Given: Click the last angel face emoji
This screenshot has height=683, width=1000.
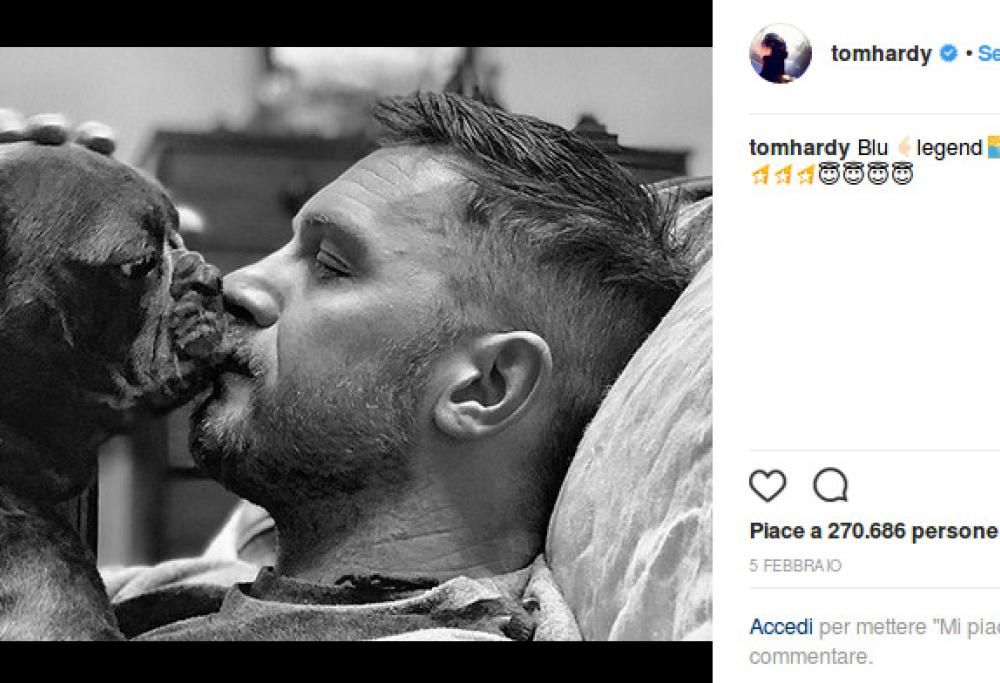Looking at the screenshot, I should point(902,176).
